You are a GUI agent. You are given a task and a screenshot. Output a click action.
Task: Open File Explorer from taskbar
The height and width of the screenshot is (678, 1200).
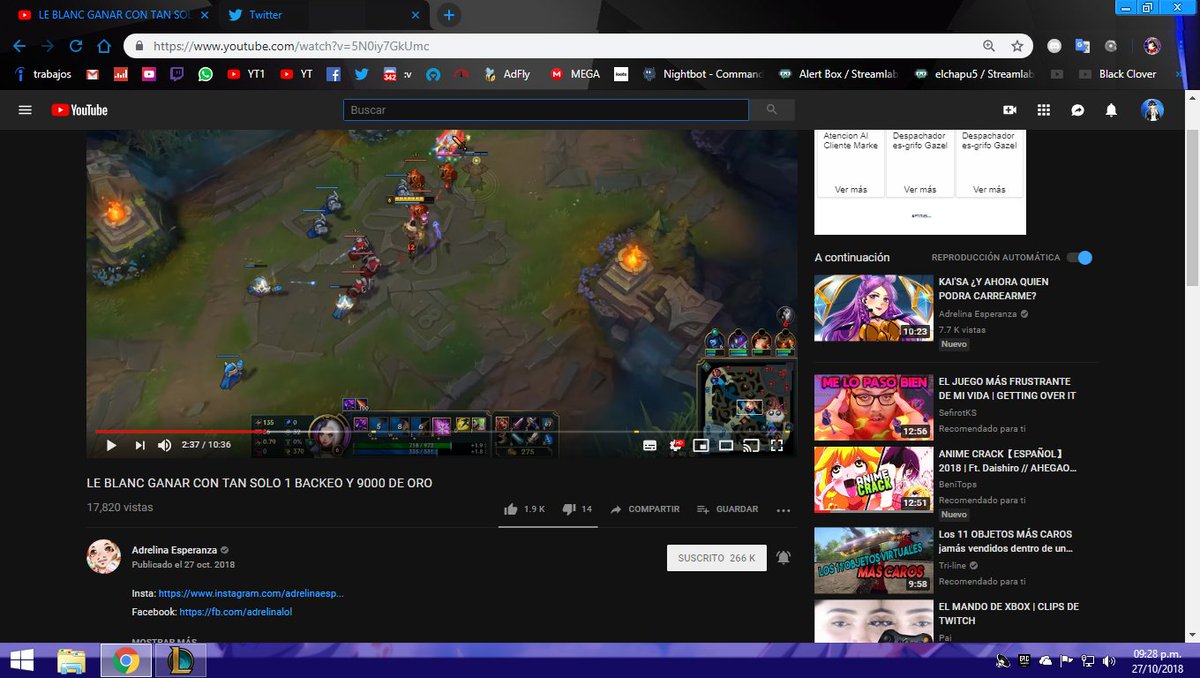tap(72, 661)
